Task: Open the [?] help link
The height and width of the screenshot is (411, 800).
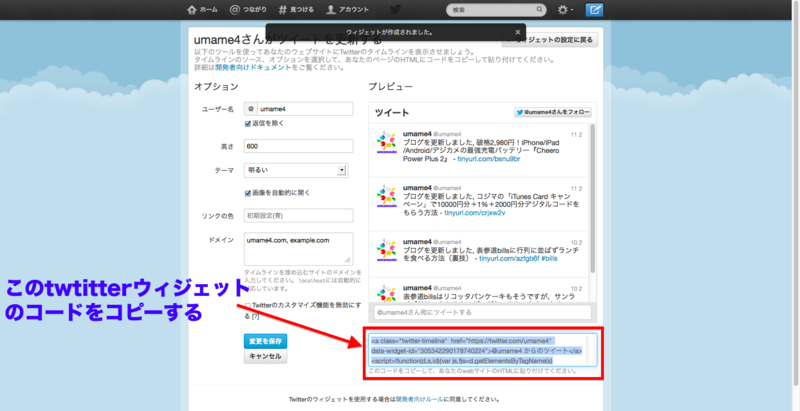Action: tap(256, 317)
